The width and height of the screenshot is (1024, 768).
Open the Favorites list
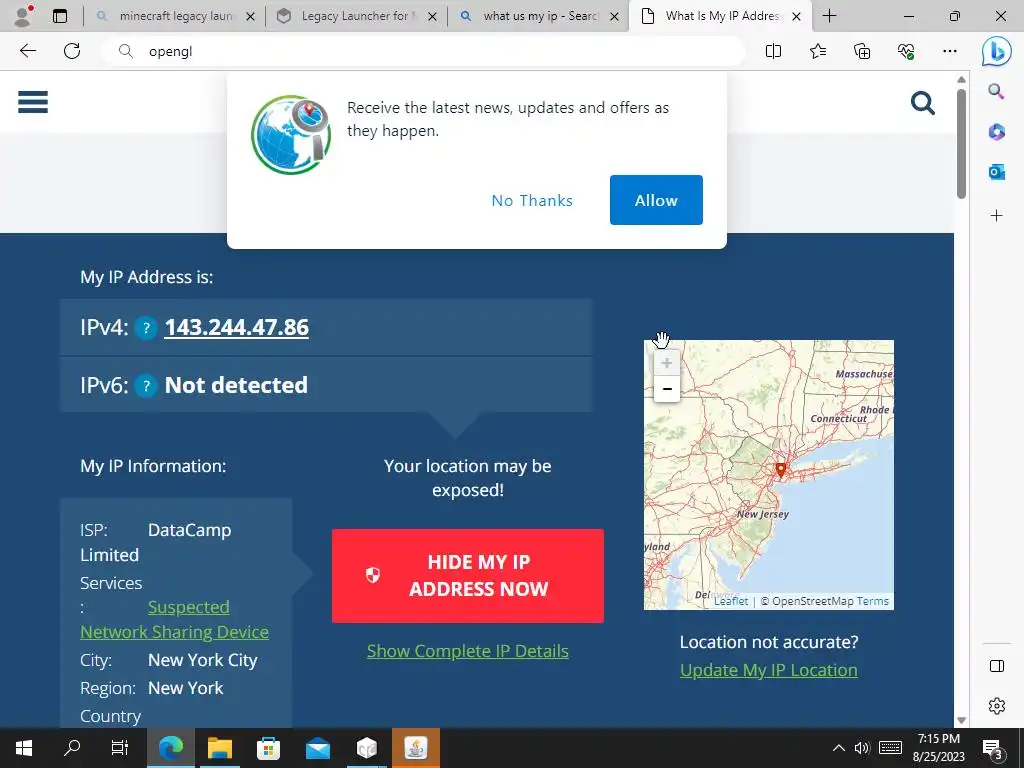818,51
